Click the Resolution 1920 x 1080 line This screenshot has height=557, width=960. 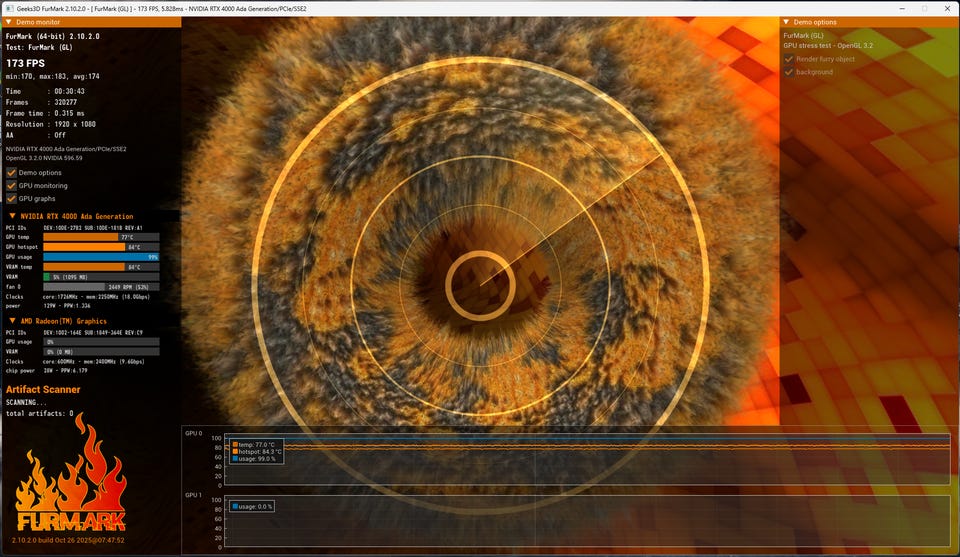click(x=51, y=124)
